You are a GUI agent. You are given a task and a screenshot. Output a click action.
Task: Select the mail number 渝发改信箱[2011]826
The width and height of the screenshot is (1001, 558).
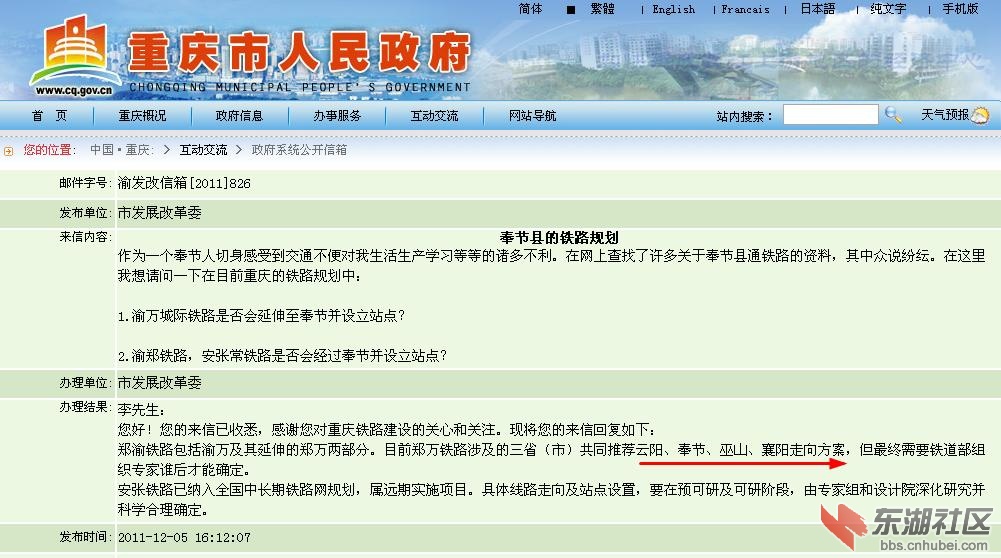coord(184,184)
